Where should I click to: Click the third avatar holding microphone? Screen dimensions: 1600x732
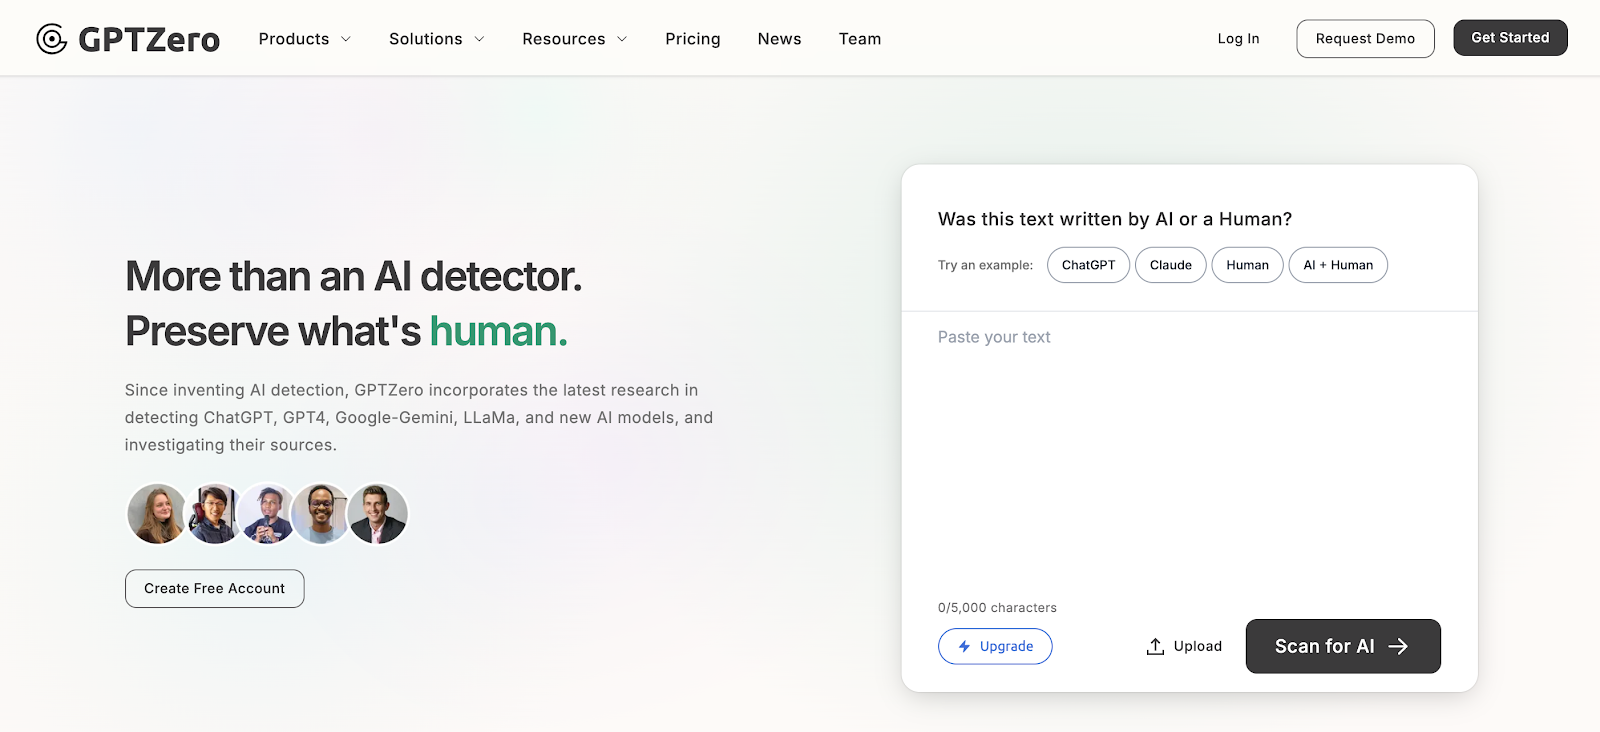tap(267, 514)
